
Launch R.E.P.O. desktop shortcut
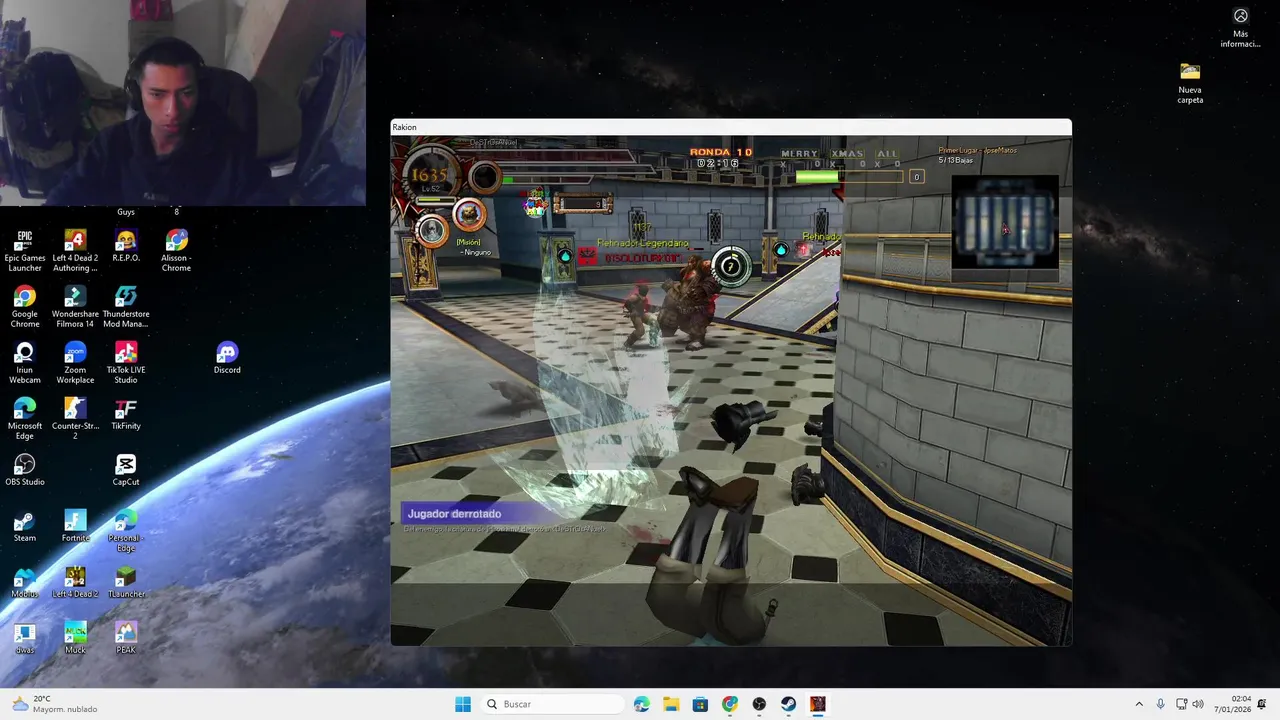(126, 246)
